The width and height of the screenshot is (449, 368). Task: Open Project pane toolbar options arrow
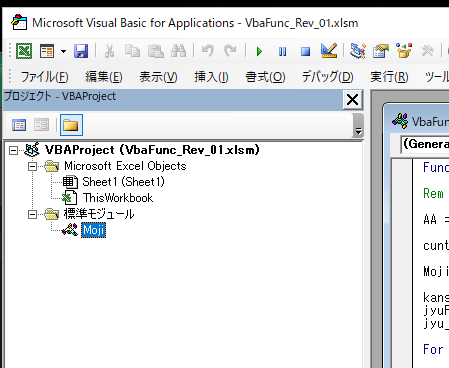[358, 126]
